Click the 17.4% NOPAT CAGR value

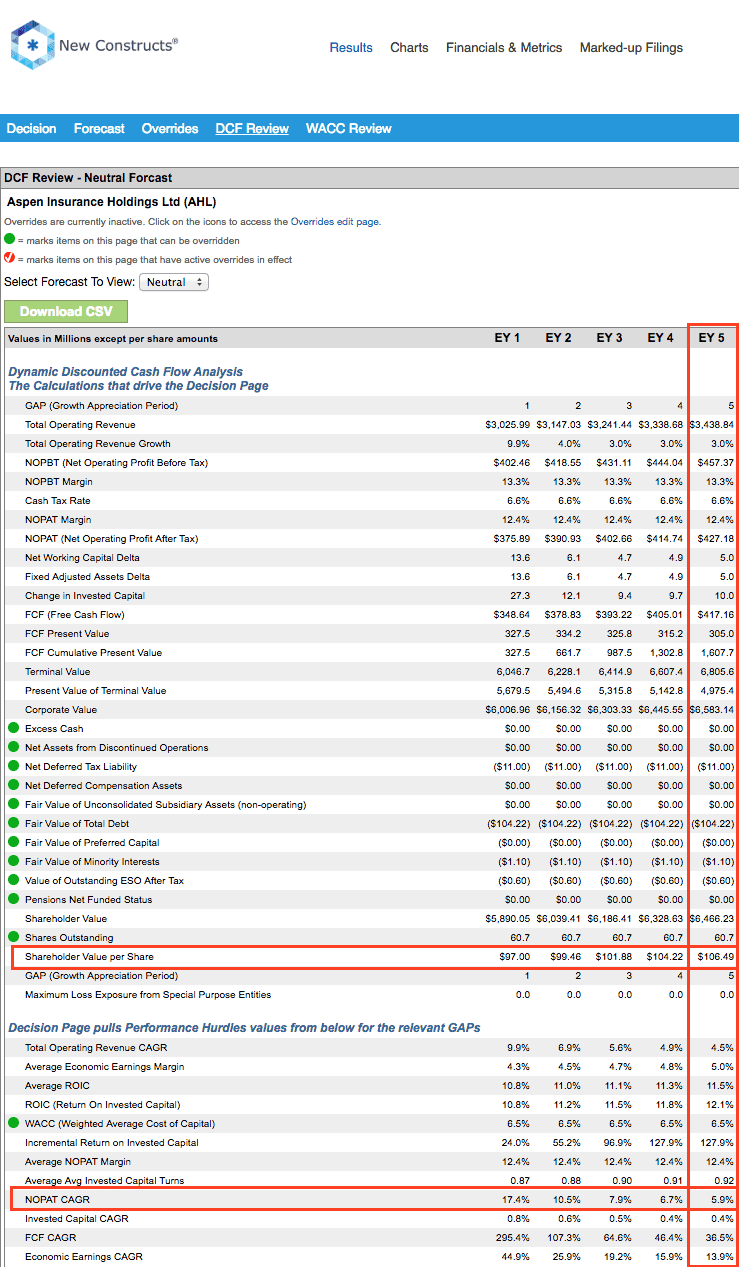point(516,1199)
